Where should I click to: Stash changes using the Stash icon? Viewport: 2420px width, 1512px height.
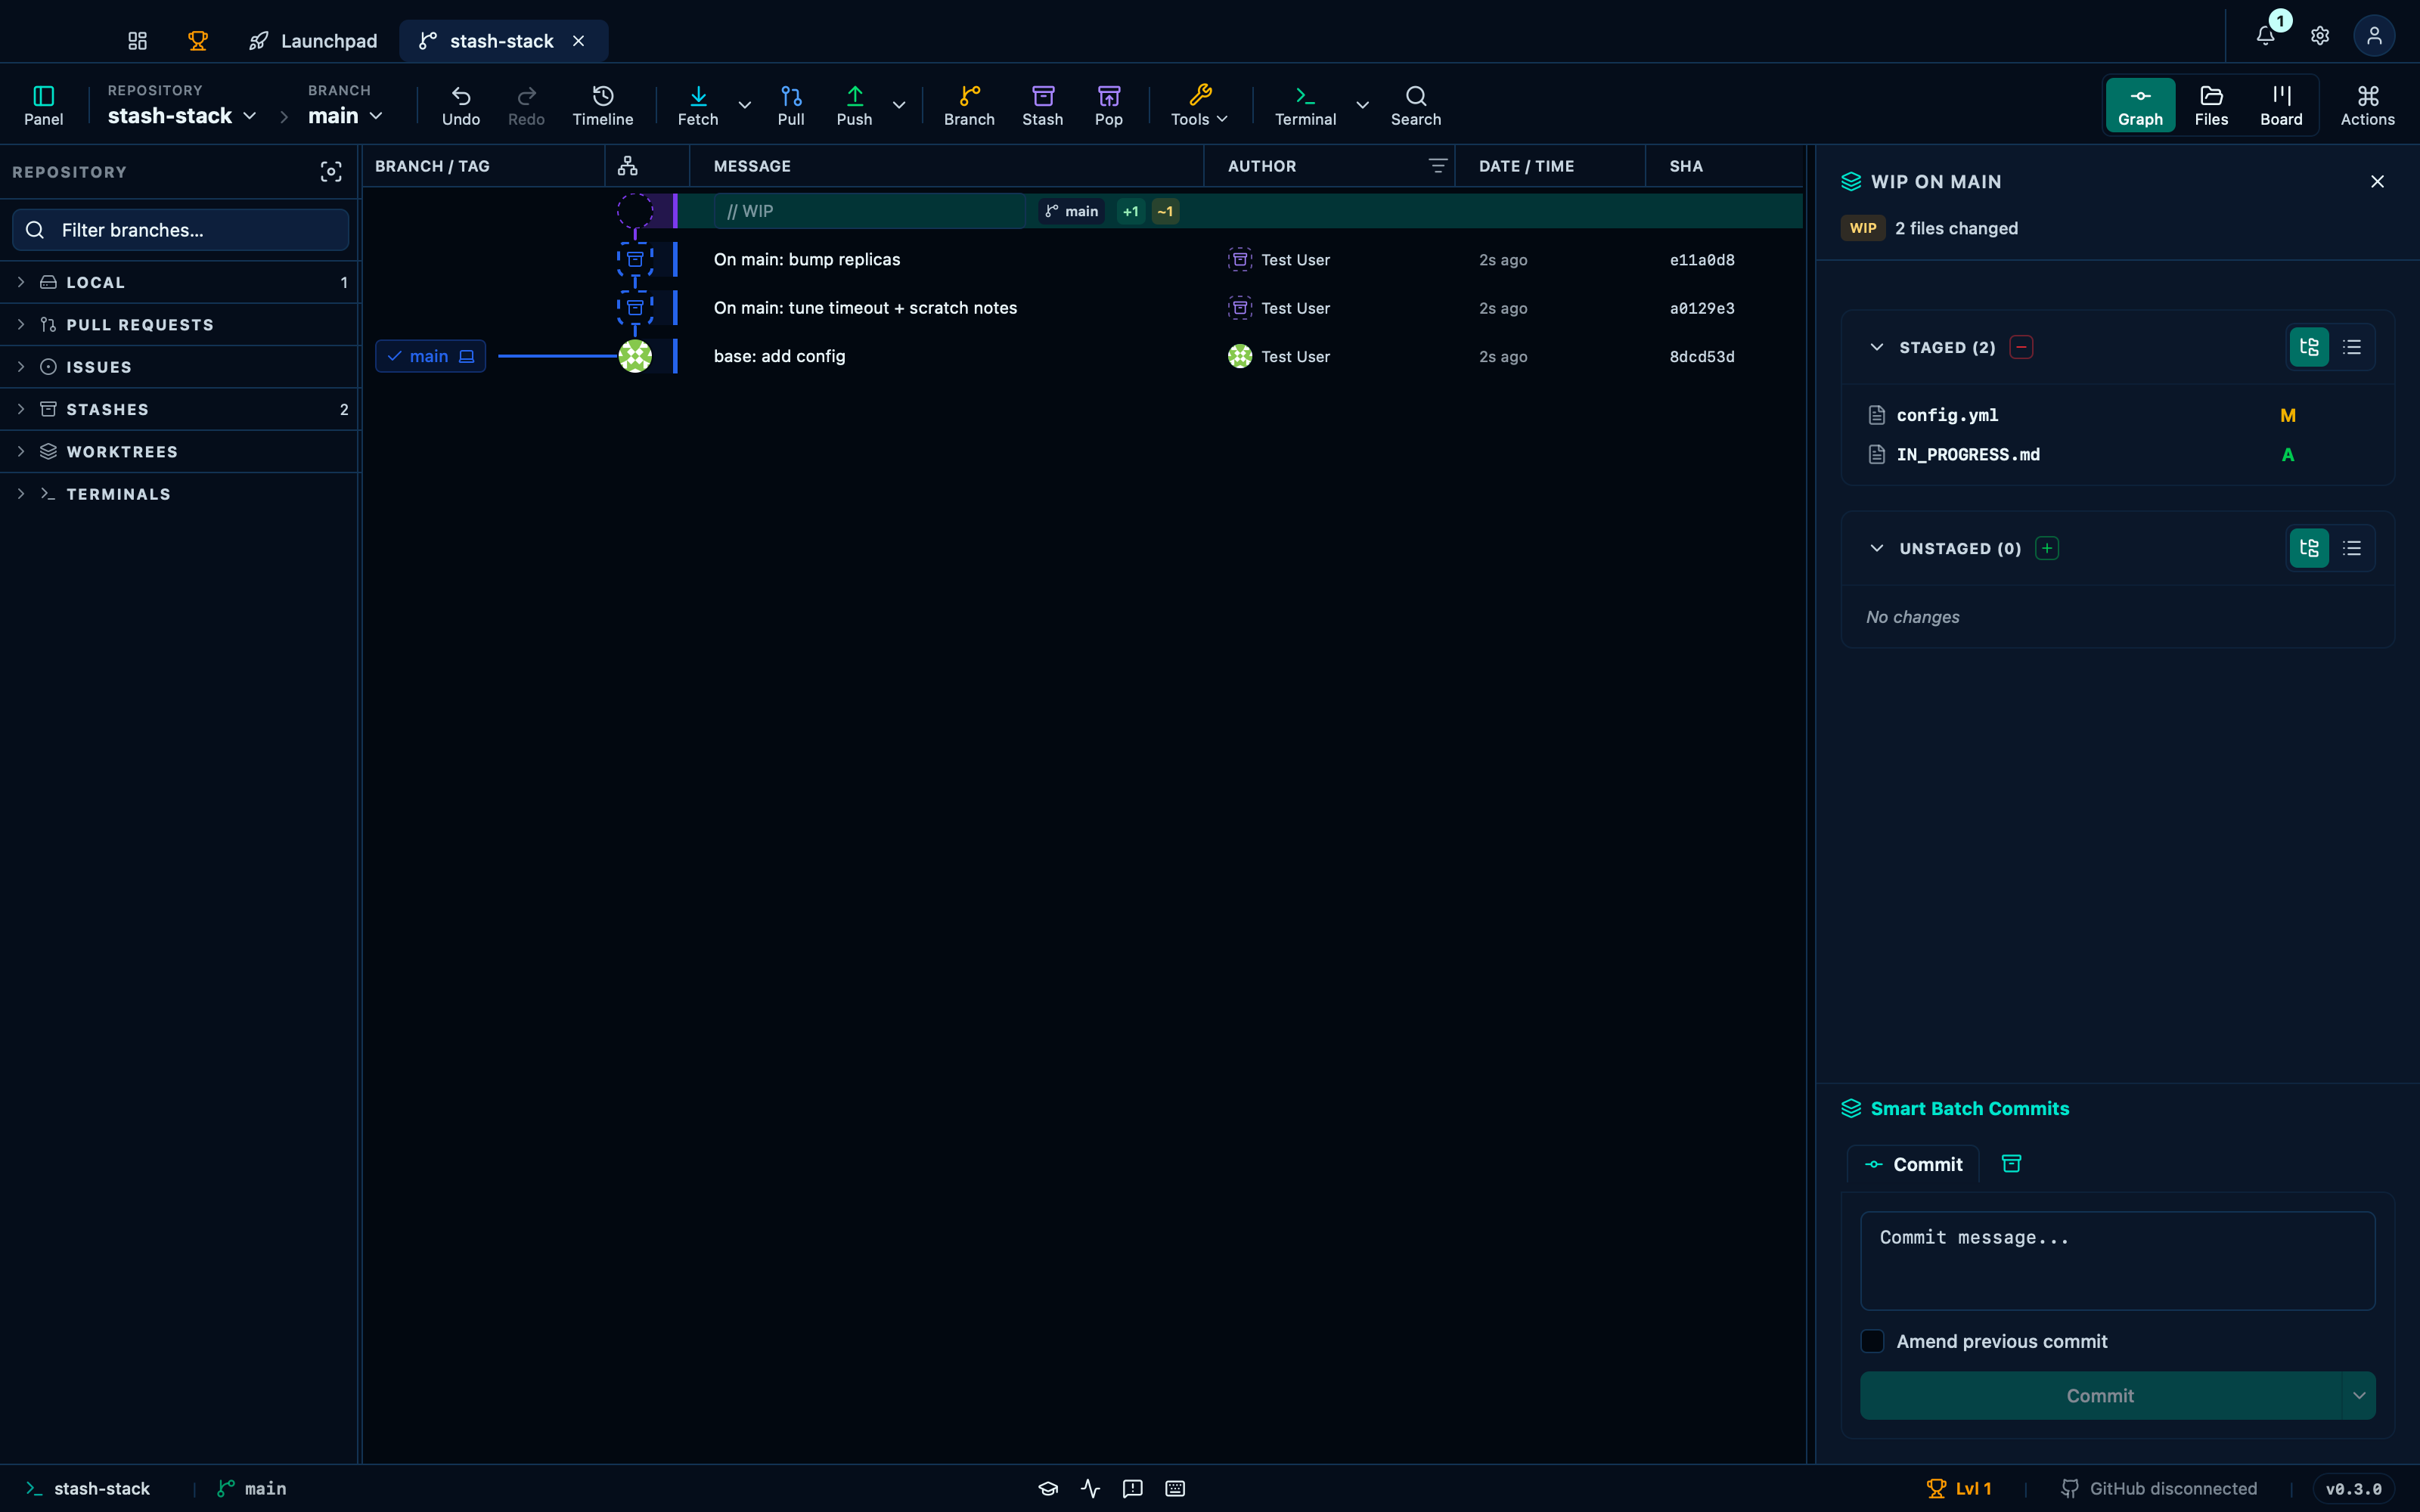pos(1042,105)
